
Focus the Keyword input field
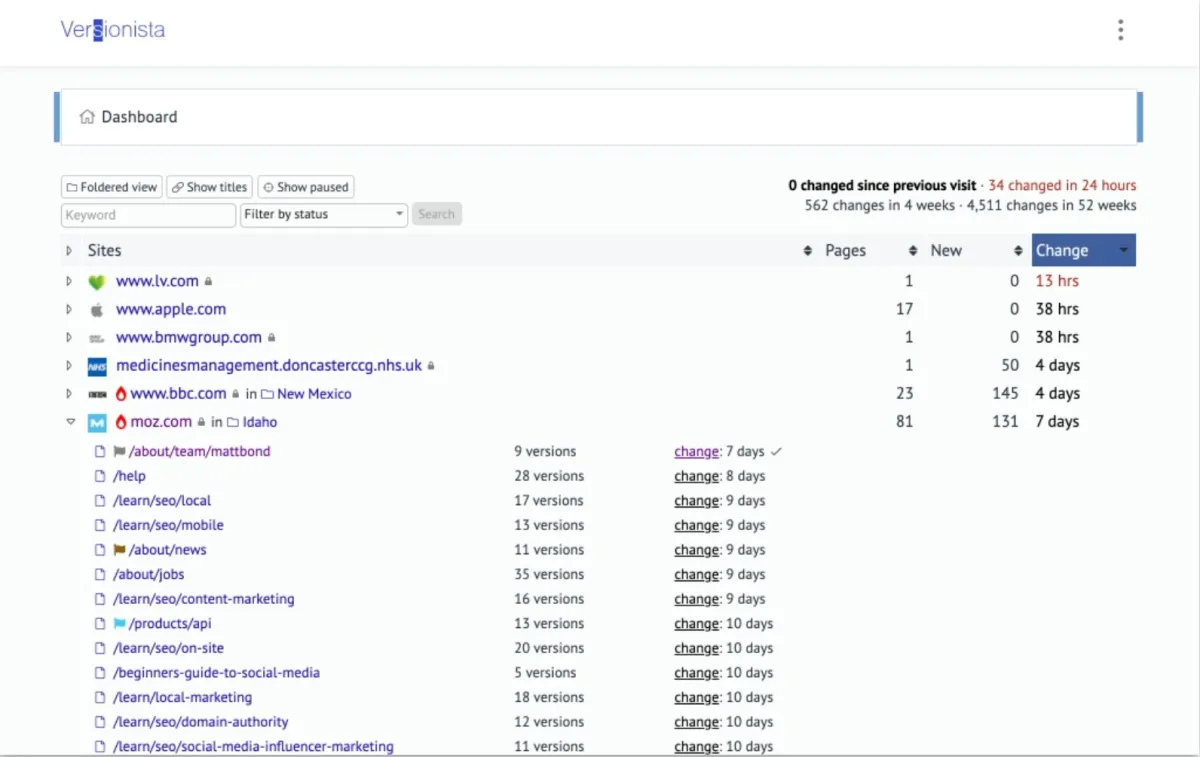click(x=148, y=215)
